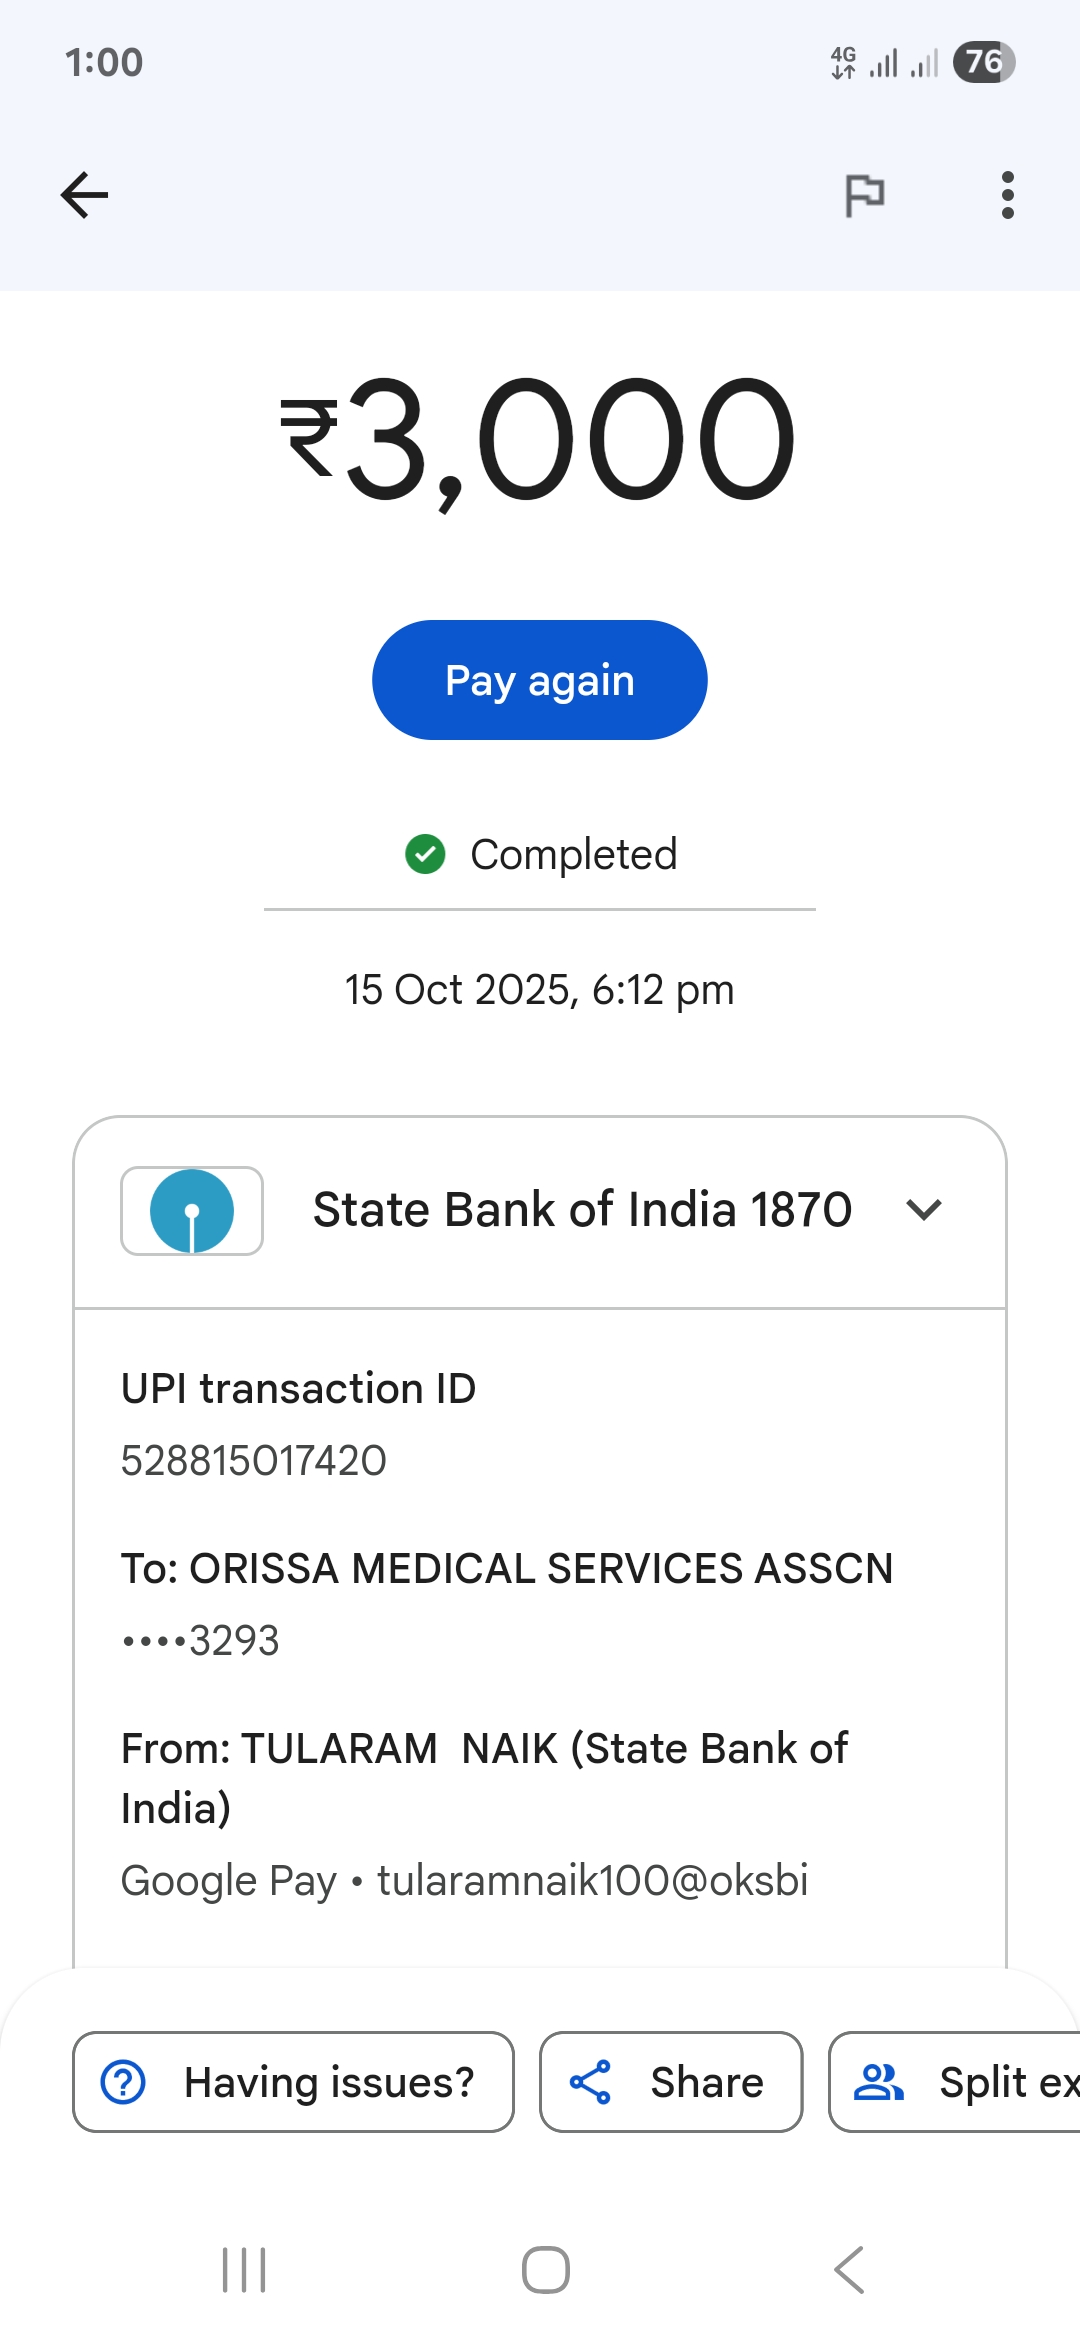Expand the State Bank of India chevron
This screenshot has width=1080, height=2340.
pos(923,1210)
